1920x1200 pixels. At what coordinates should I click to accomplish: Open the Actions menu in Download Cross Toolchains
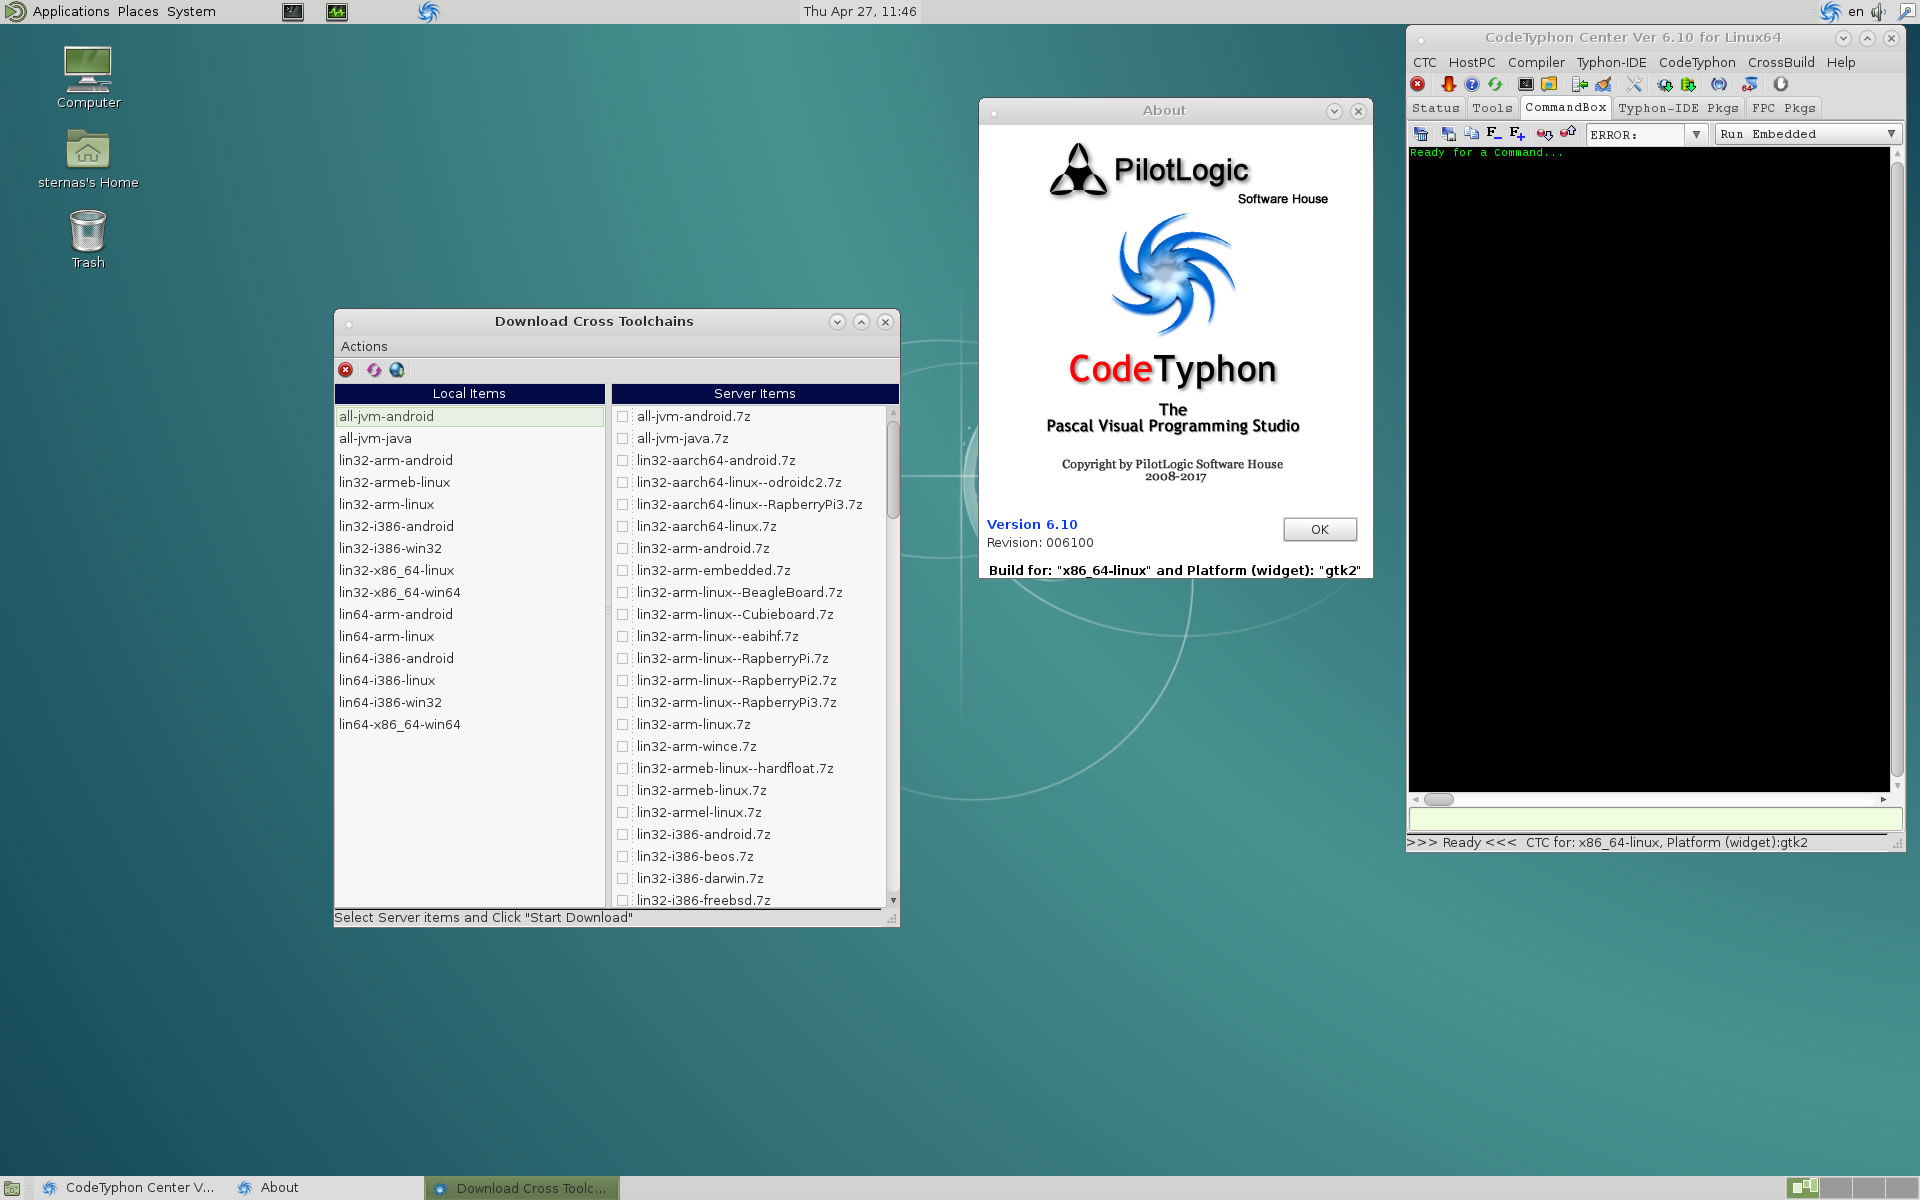click(364, 346)
